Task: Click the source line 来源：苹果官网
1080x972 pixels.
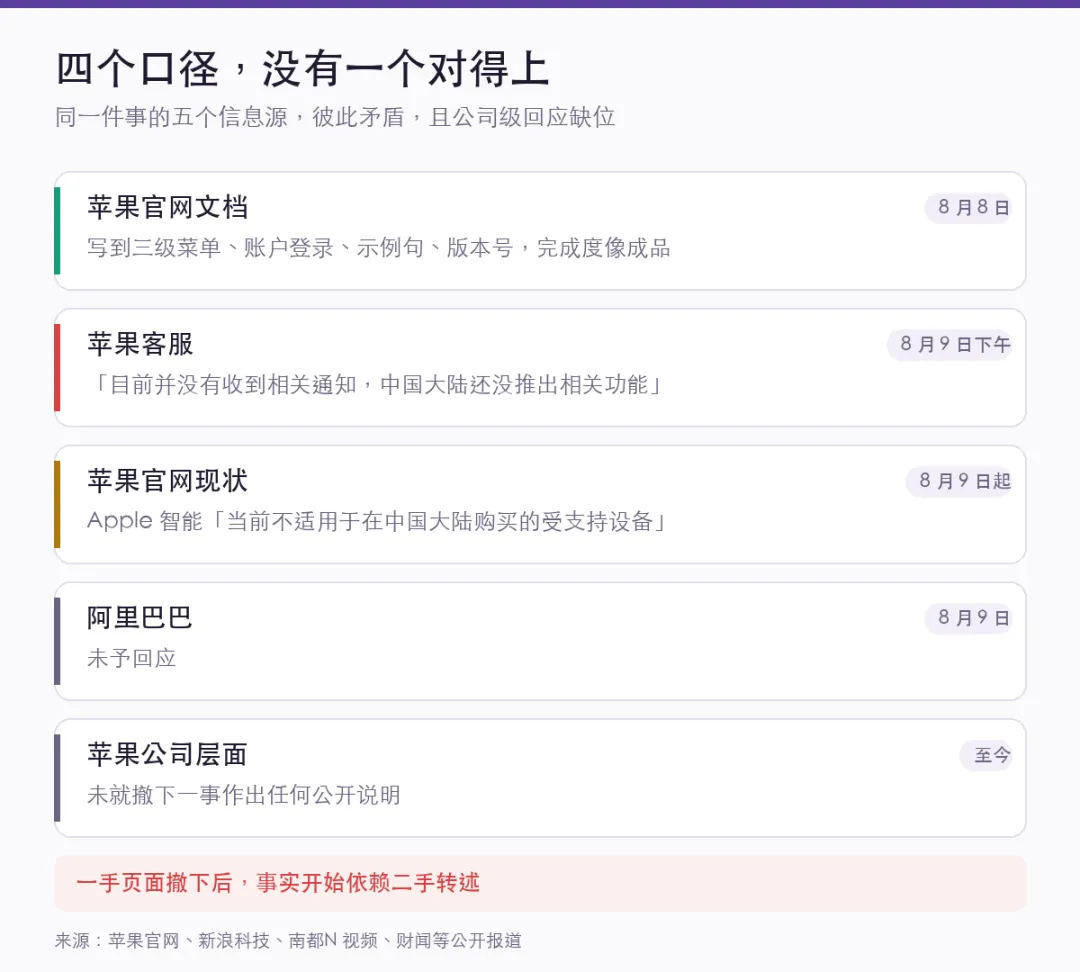Action: point(288,940)
